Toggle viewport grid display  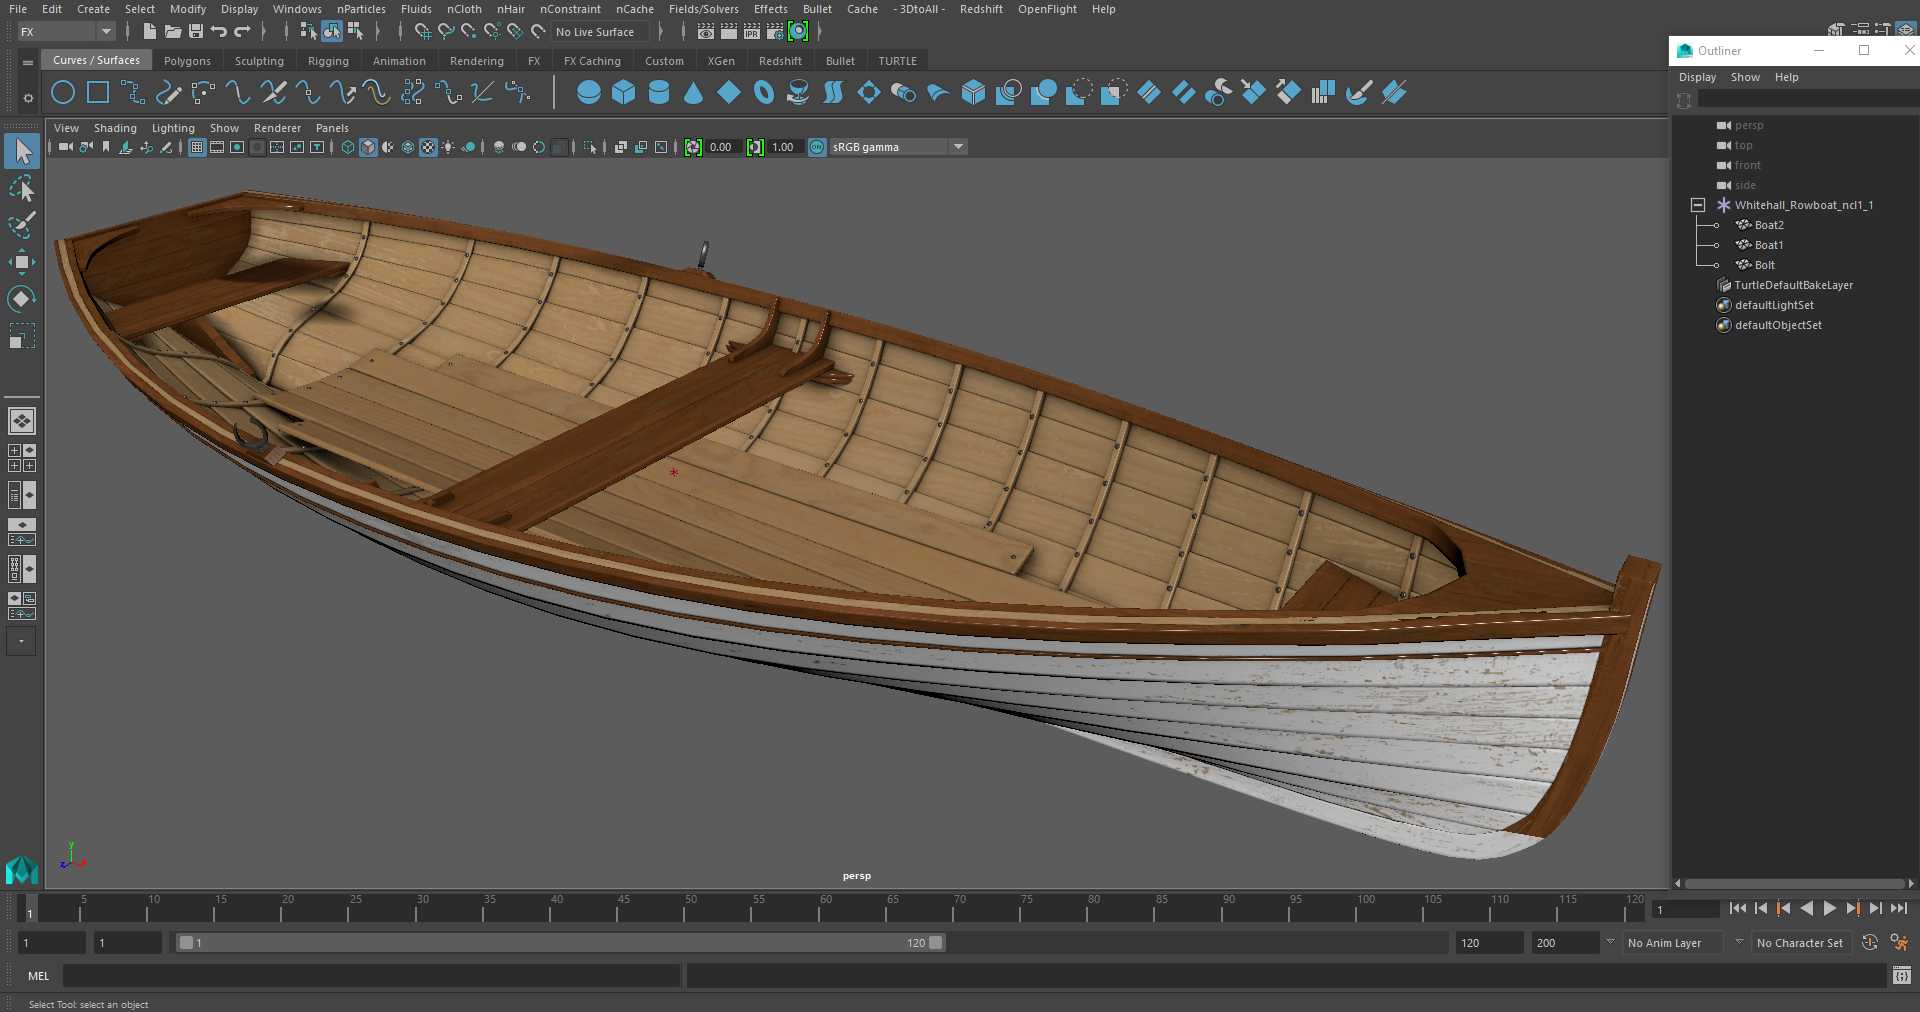click(x=197, y=147)
